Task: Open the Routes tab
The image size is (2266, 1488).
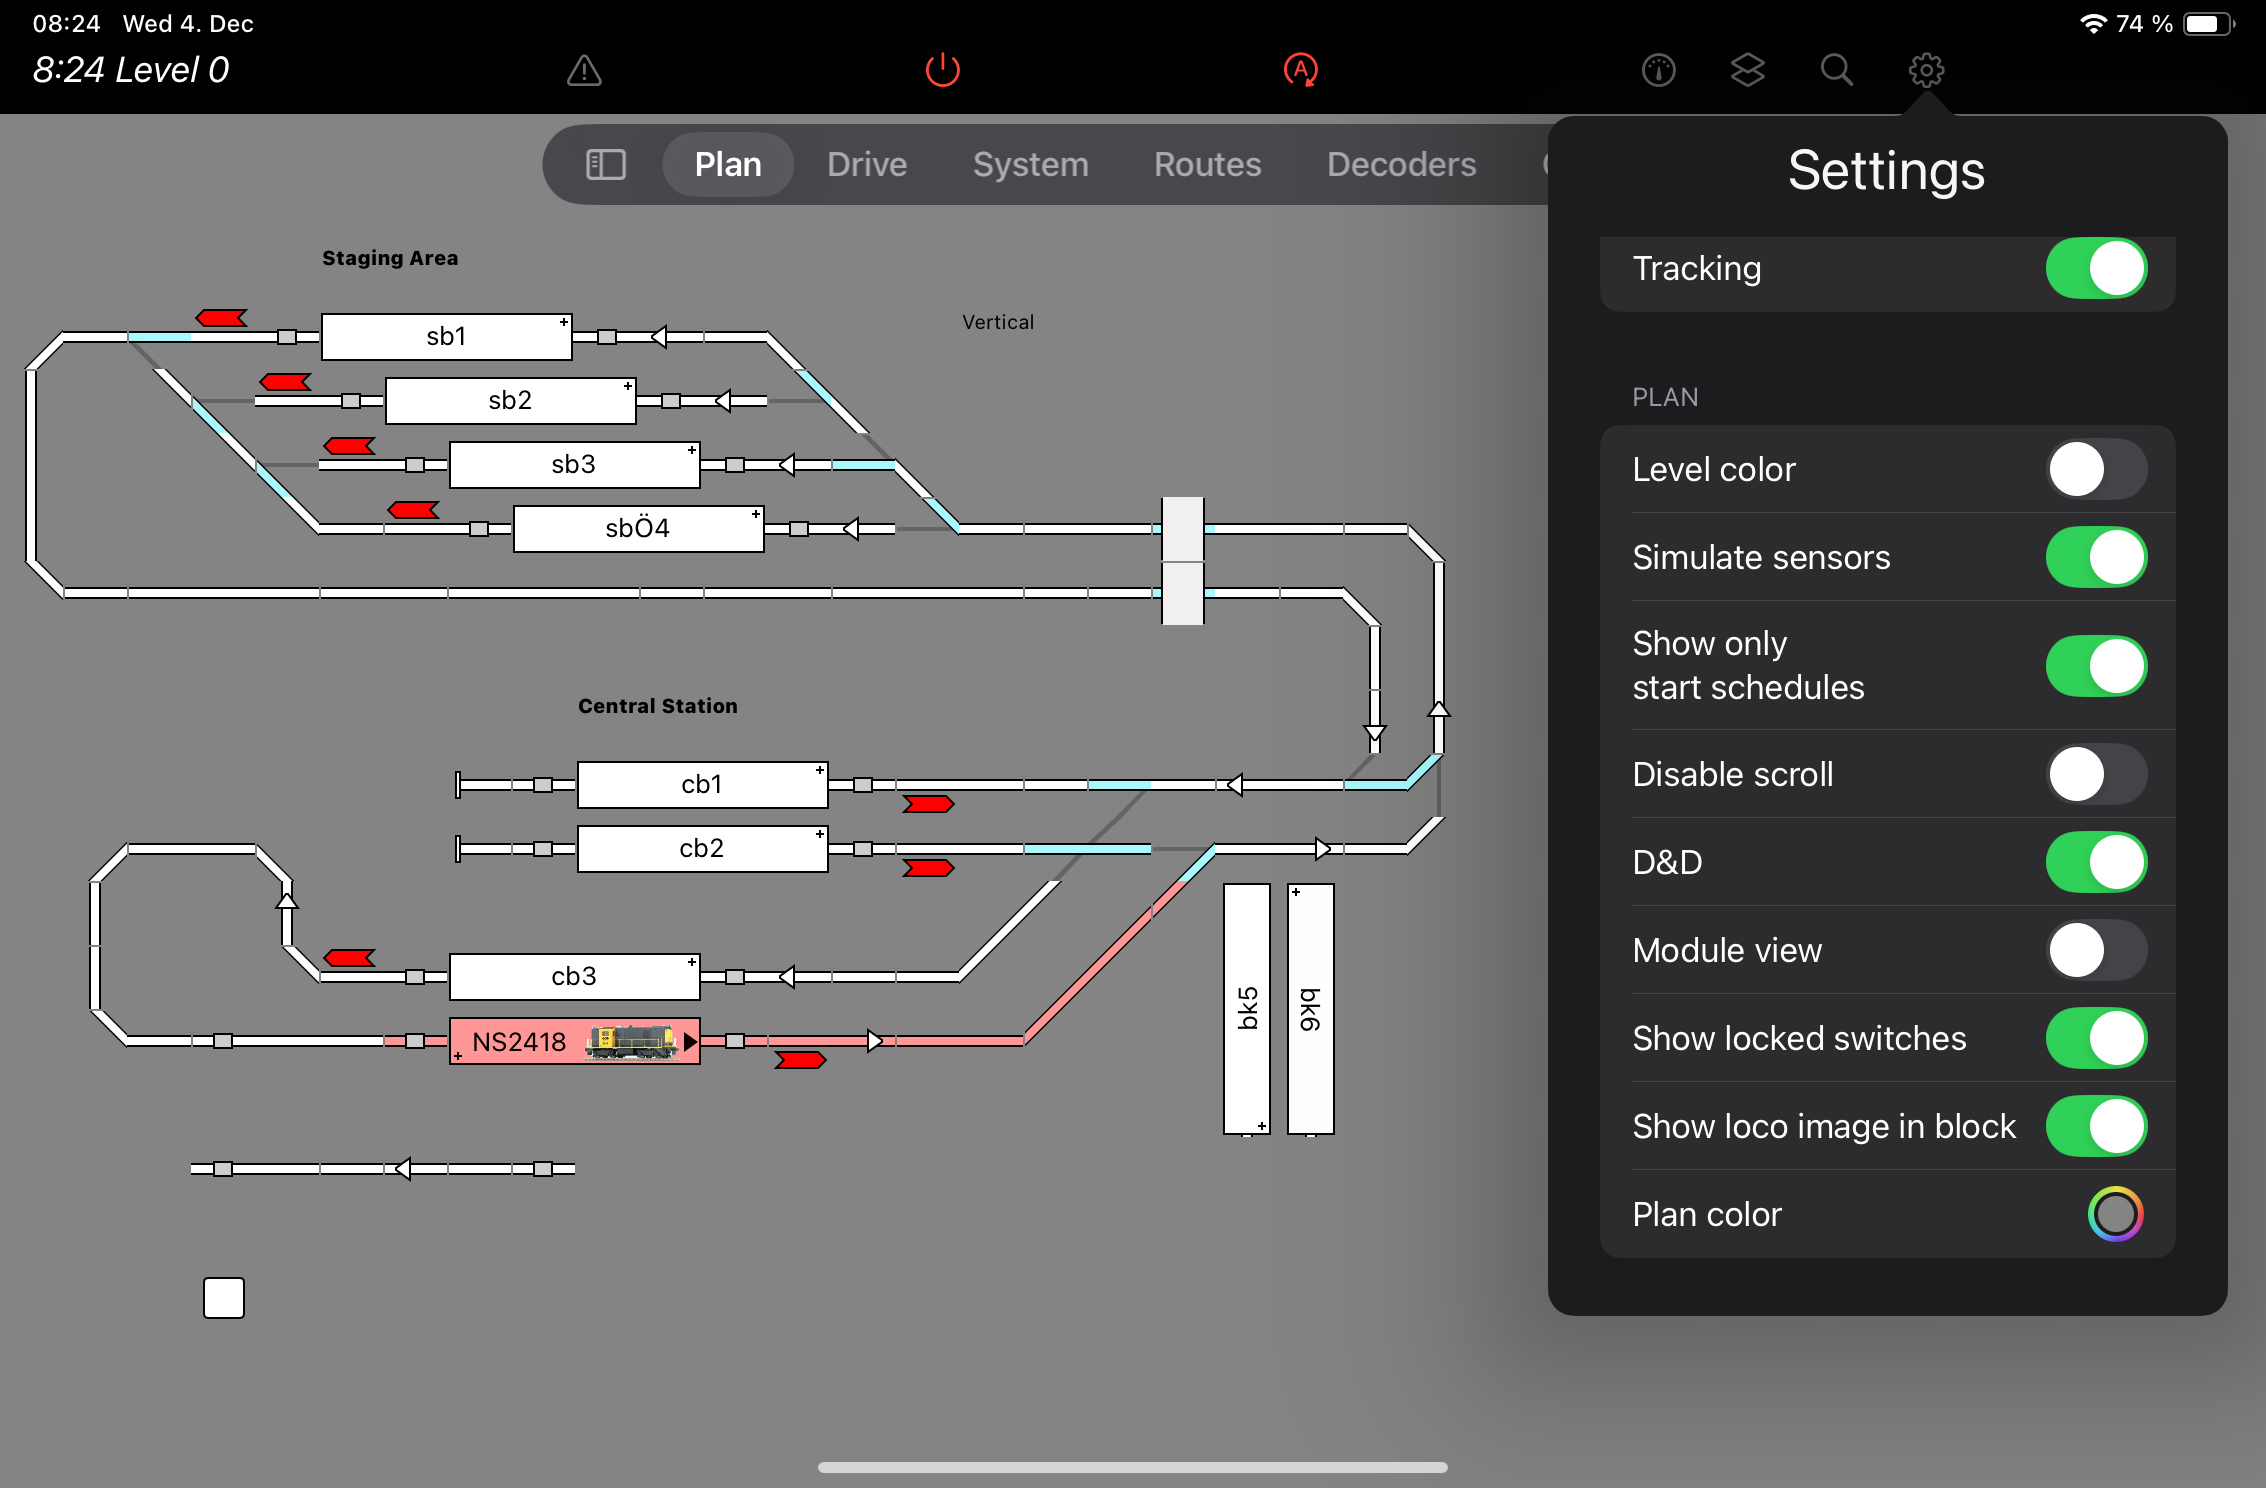Action: point(1207,164)
